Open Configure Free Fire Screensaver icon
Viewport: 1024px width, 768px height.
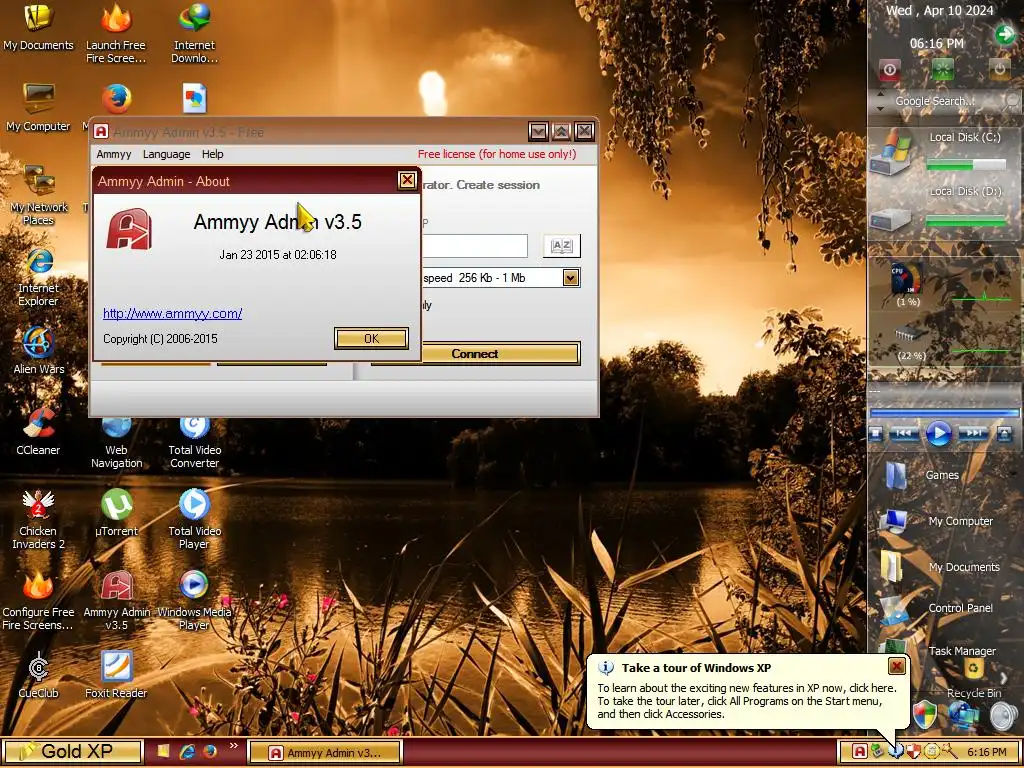coord(38,601)
